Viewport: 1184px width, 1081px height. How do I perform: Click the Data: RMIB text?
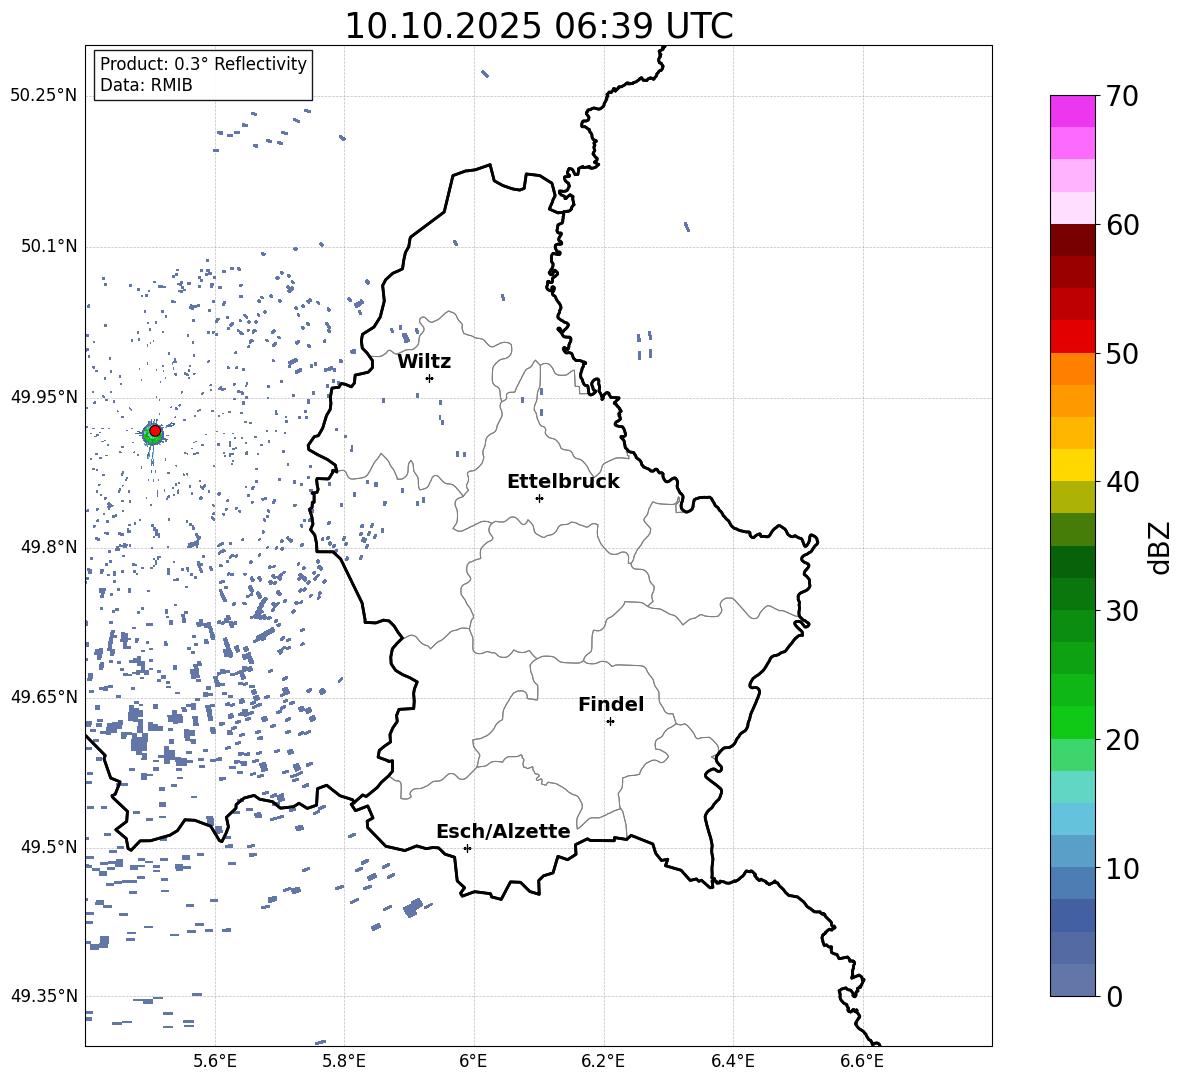pos(146,85)
